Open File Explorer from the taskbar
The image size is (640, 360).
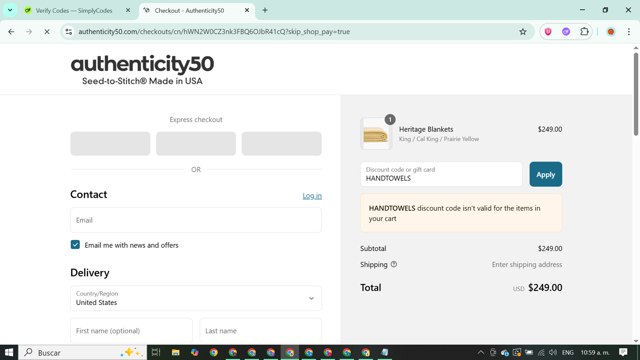(x=176, y=352)
